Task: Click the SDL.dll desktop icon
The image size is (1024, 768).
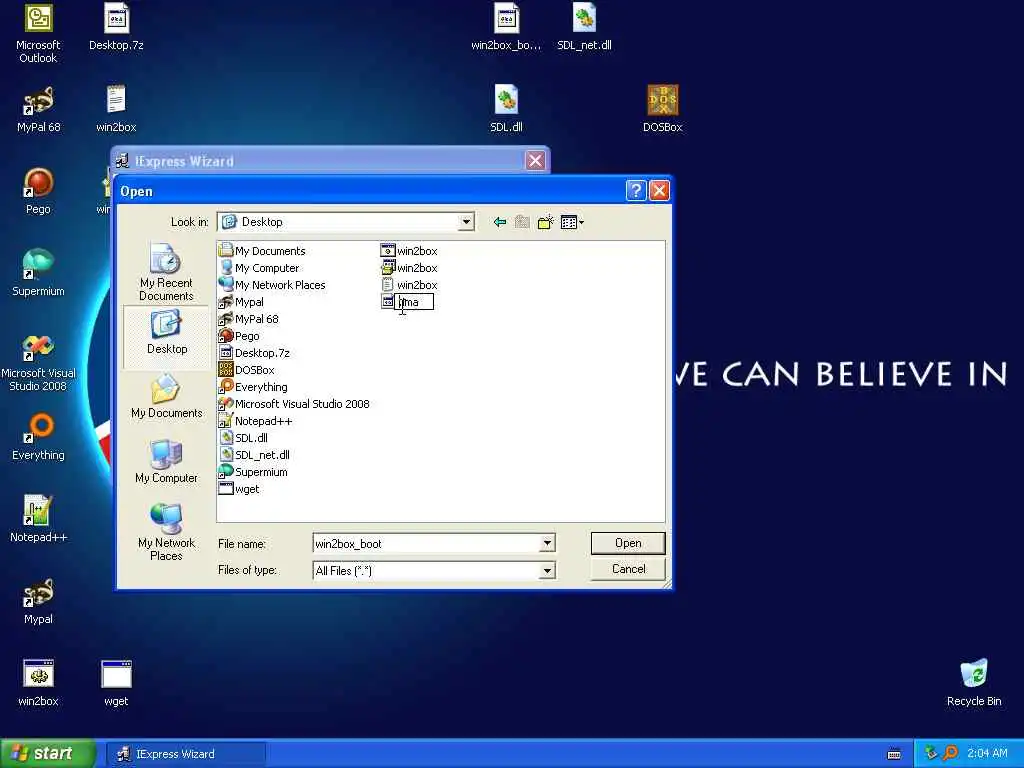Action: pyautogui.click(x=506, y=110)
